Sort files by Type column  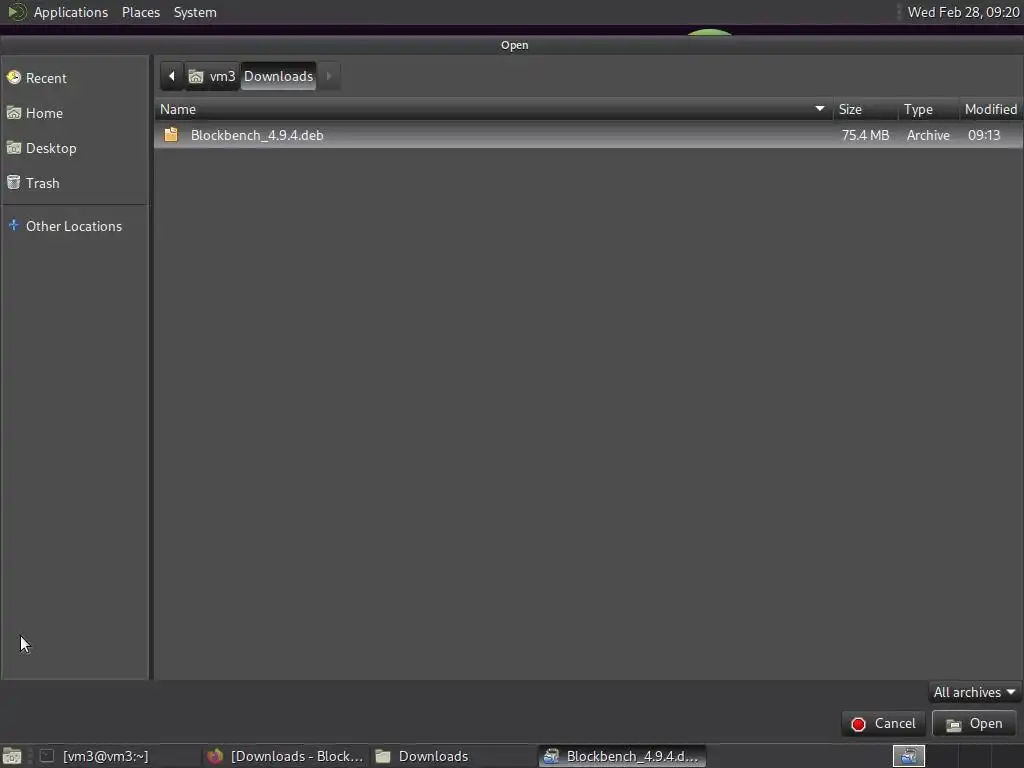928,109
